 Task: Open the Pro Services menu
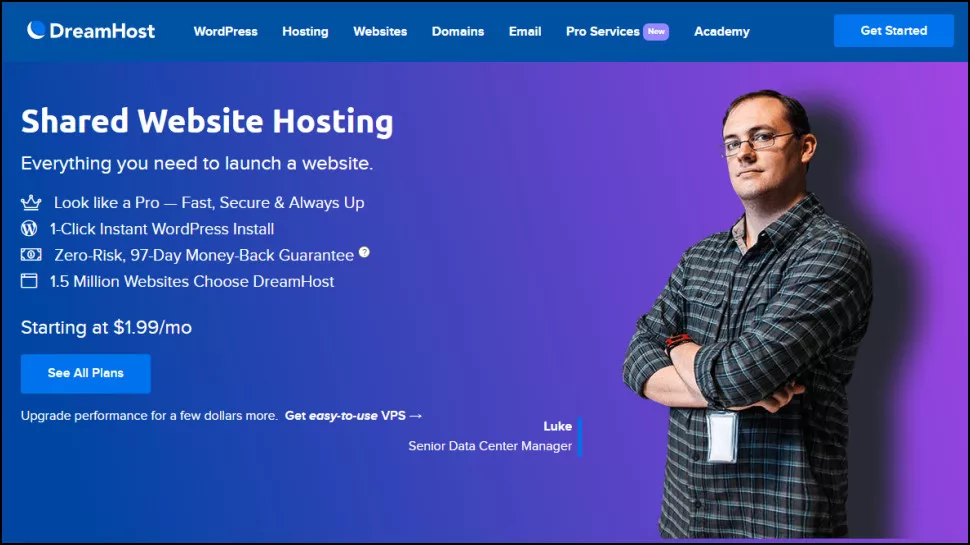tap(603, 32)
